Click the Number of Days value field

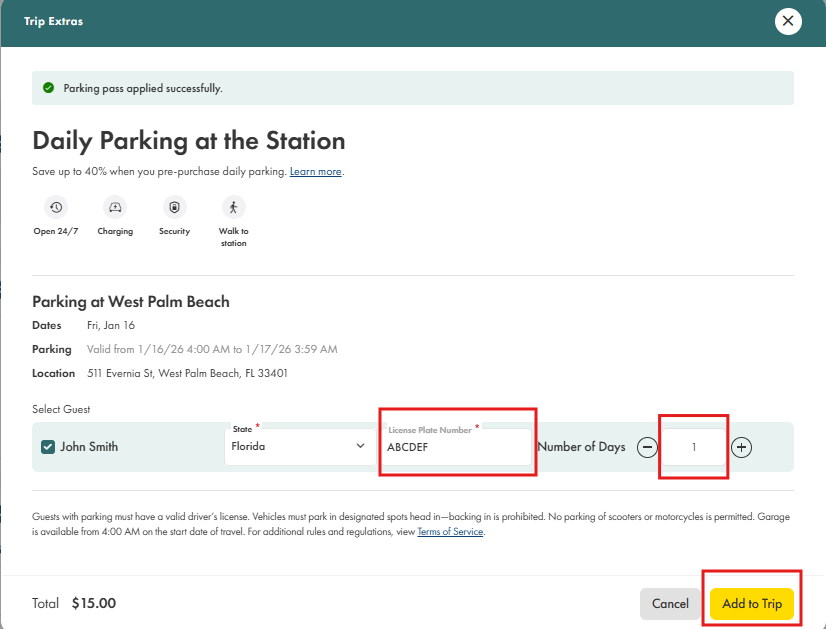[x=694, y=447]
